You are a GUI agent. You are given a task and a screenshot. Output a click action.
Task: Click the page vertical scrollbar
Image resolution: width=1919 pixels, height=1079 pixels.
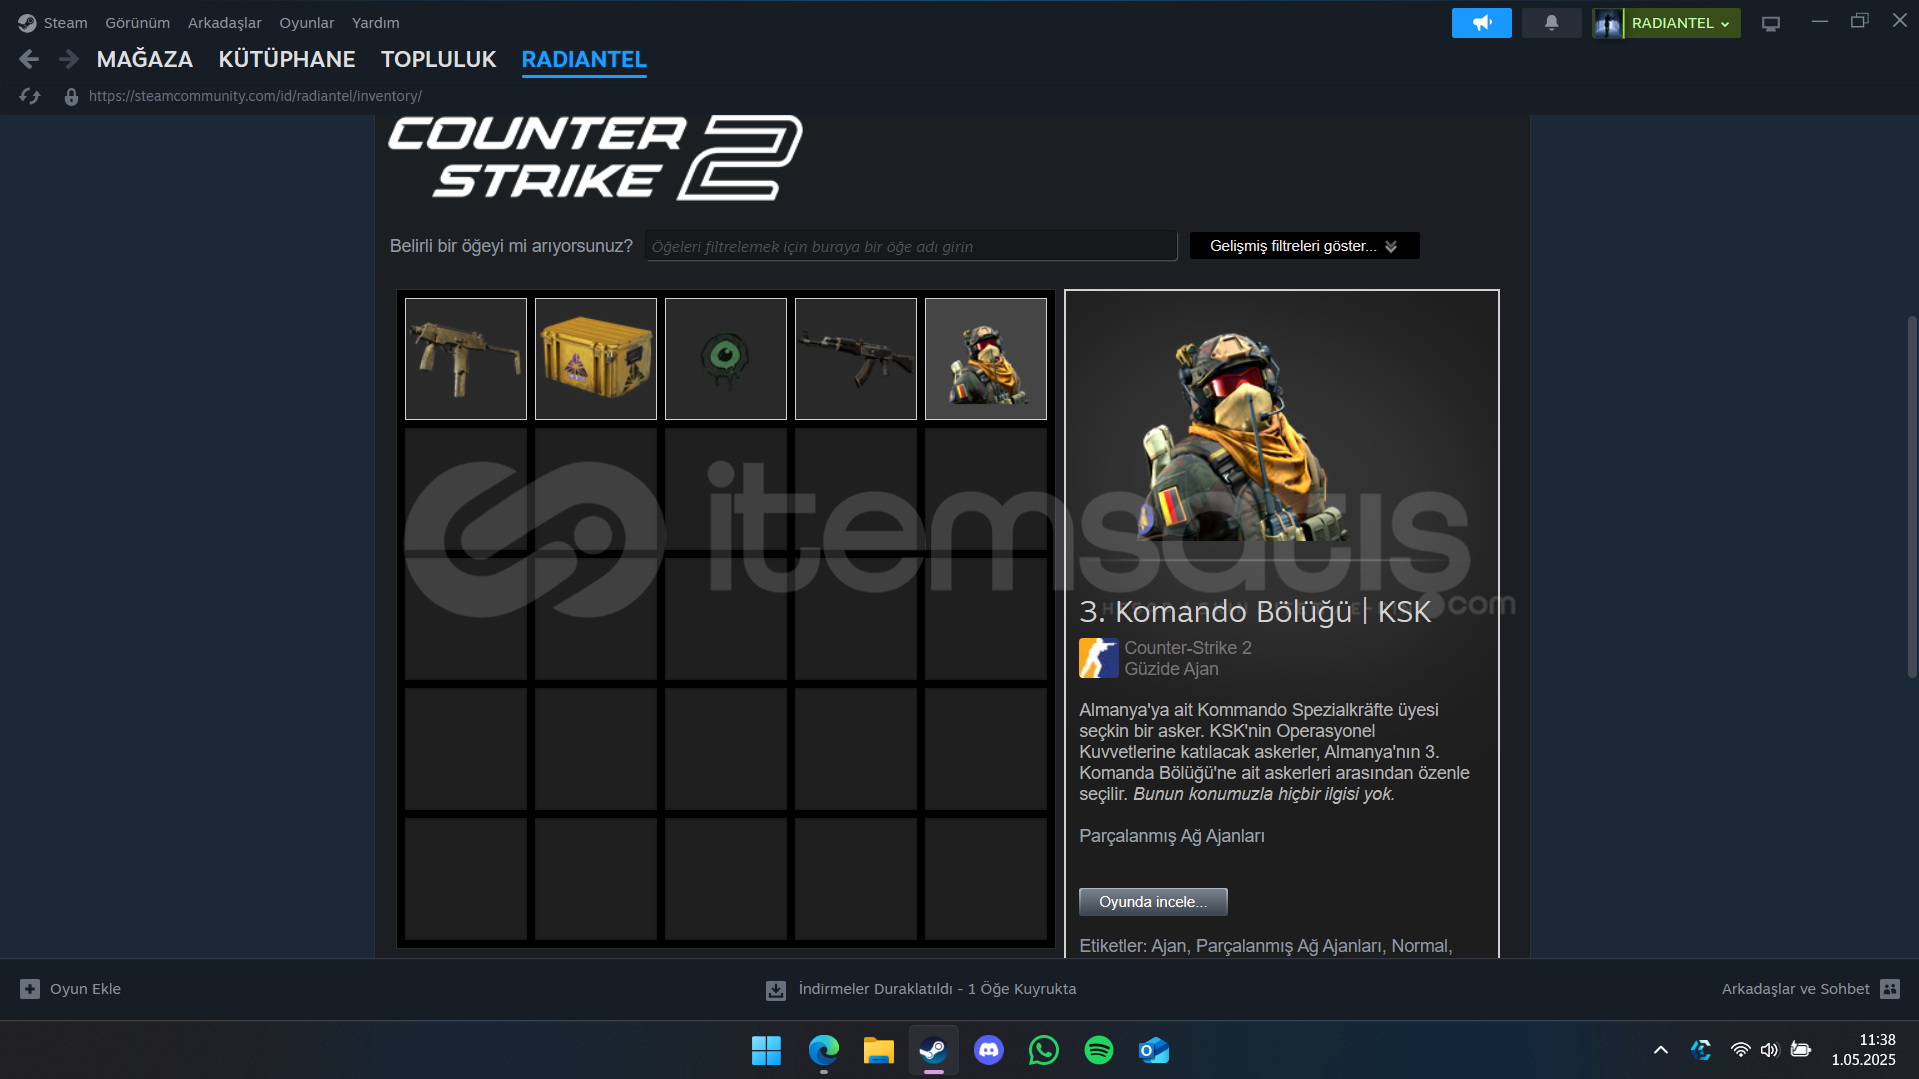pos(1912,497)
